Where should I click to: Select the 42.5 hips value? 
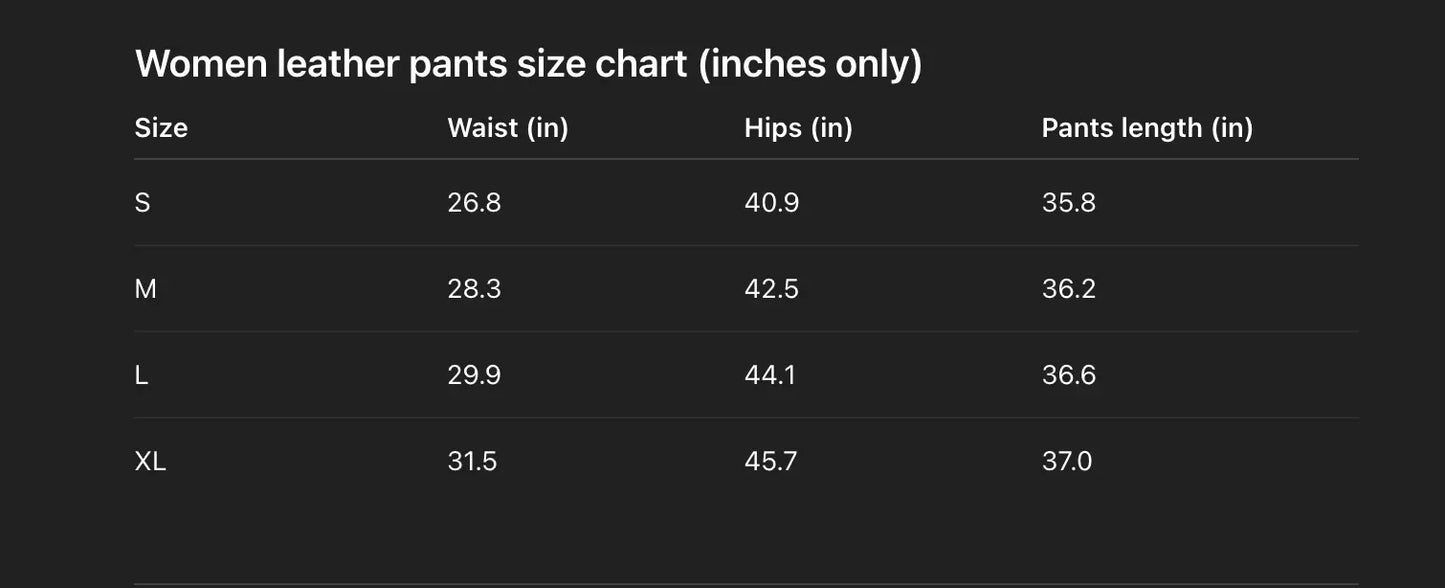[x=771, y=289]
